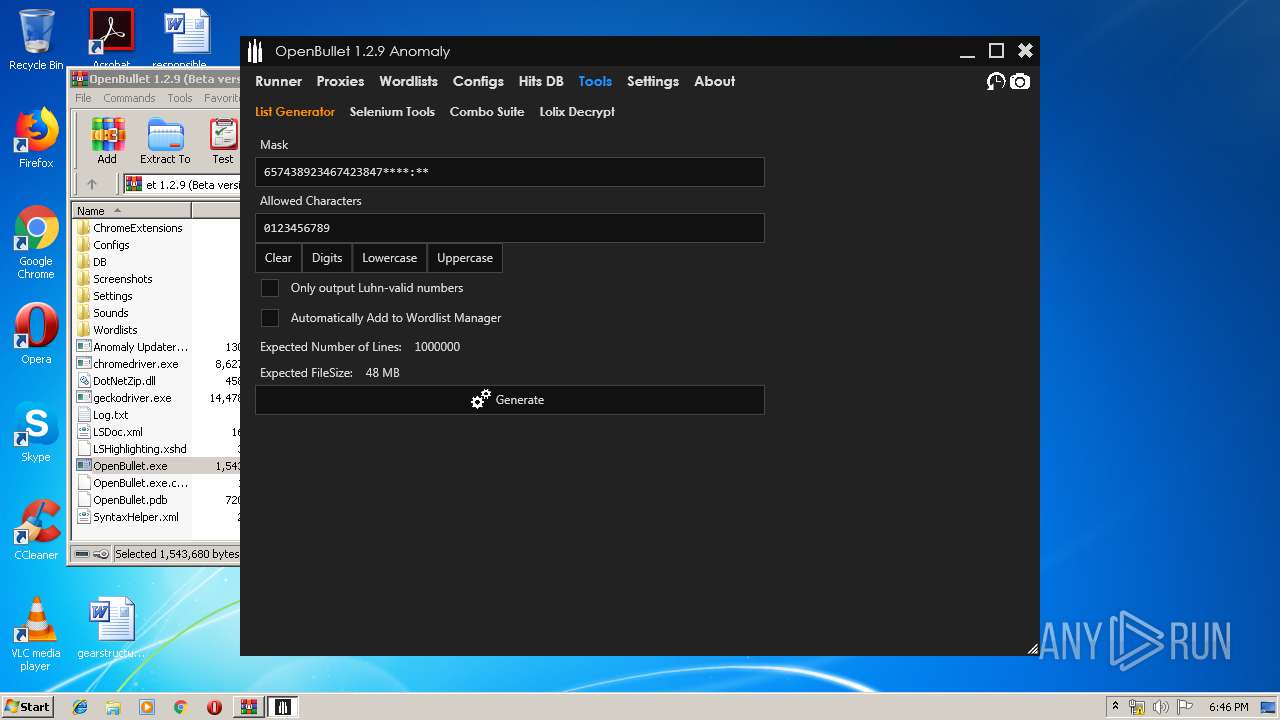Click the OpenBullet taskbar button
Viewport: 1280px width, 720px height.
283,707
